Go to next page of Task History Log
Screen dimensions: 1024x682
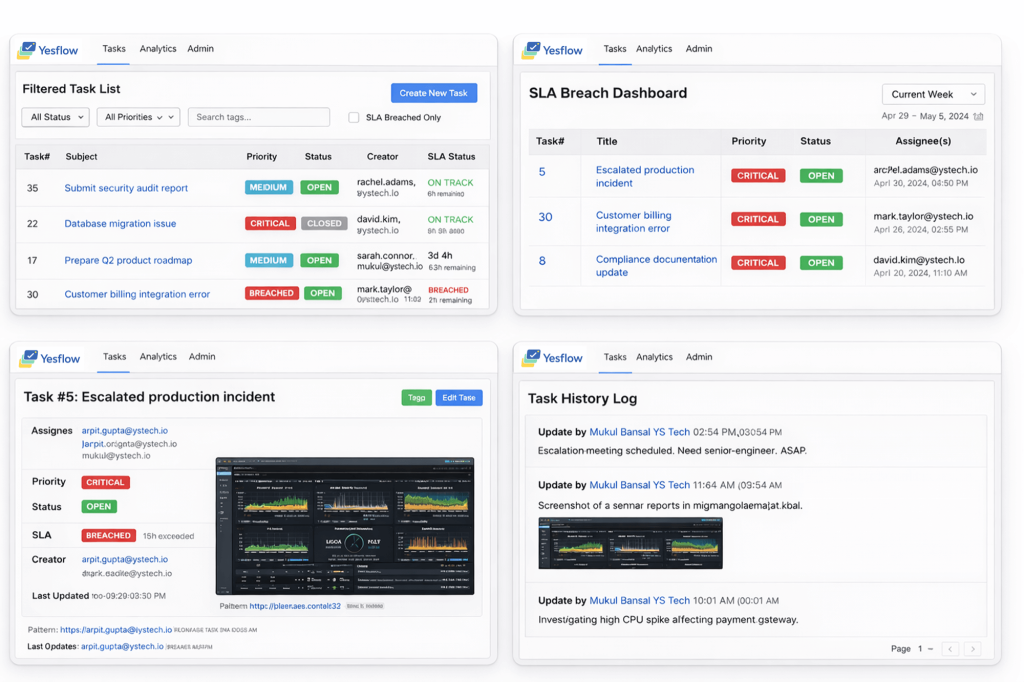point(971,649)
